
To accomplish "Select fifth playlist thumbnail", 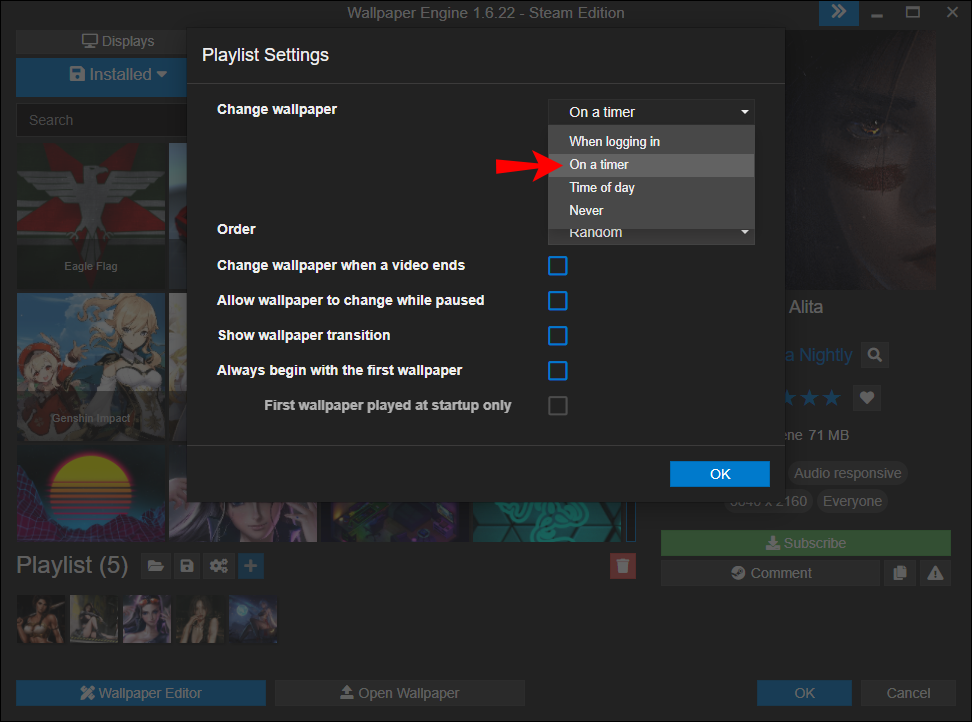I will tap(253, 619).
